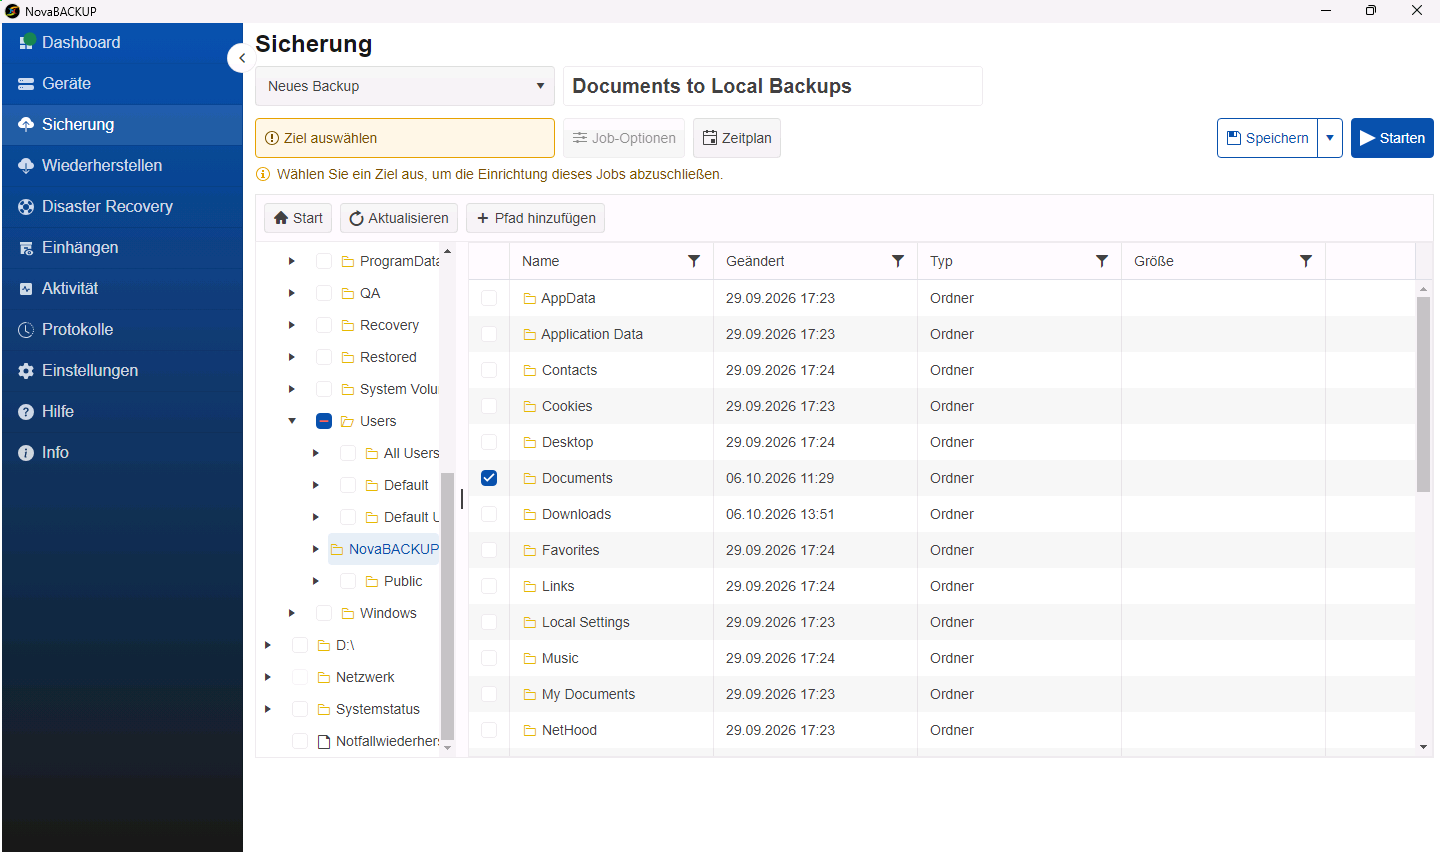Screen dimensions: 1440x852
Task: Check the AppData folder checkbox
Action: pyautogui.click(x=489, y=298)
